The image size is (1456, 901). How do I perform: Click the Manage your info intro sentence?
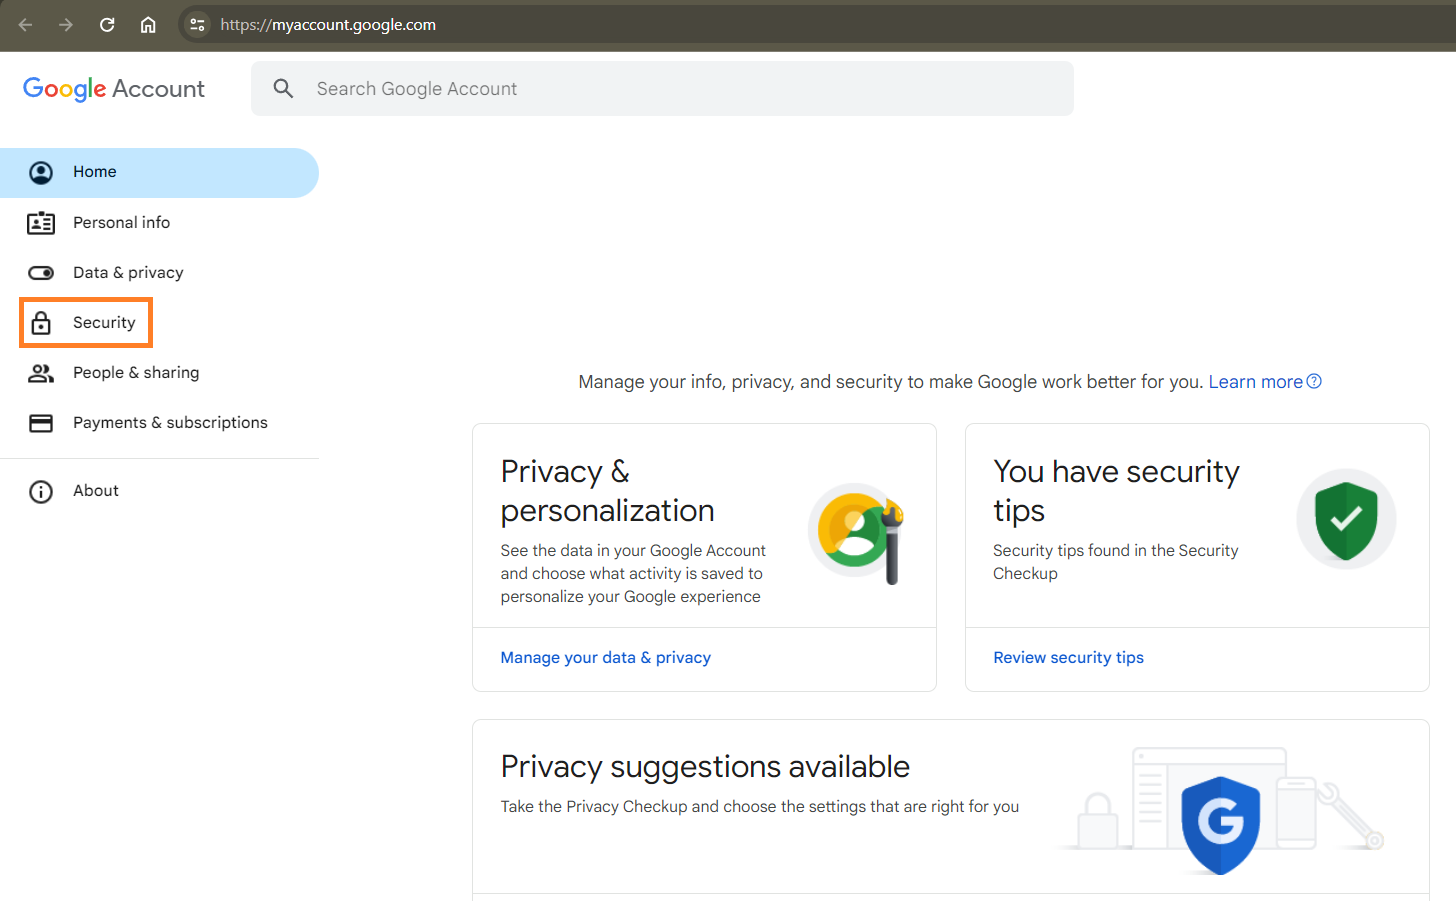click(x=890, y=382)
